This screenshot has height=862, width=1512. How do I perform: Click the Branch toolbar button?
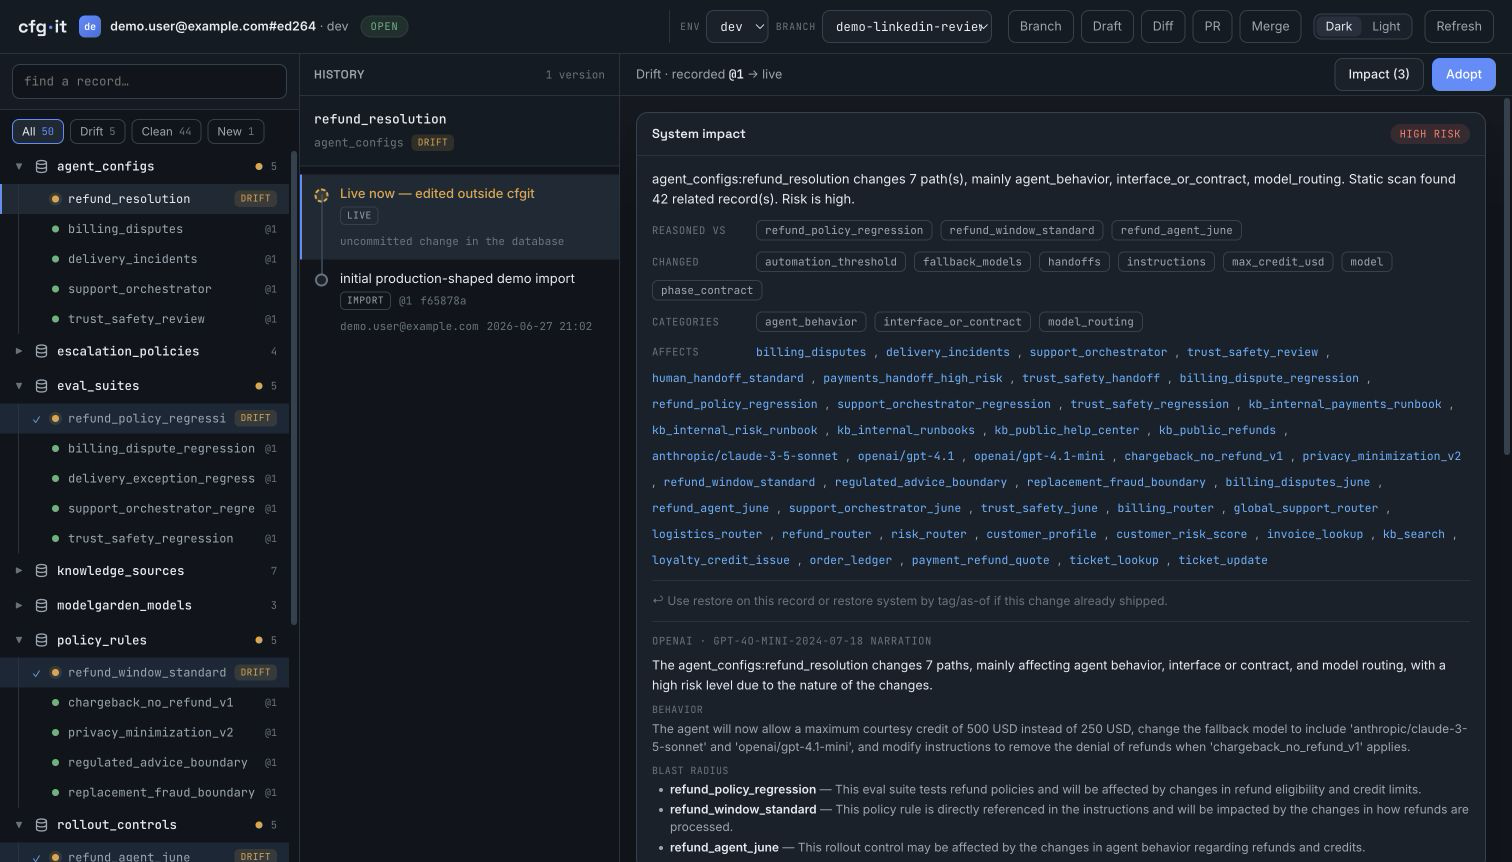click(1040, 26)
